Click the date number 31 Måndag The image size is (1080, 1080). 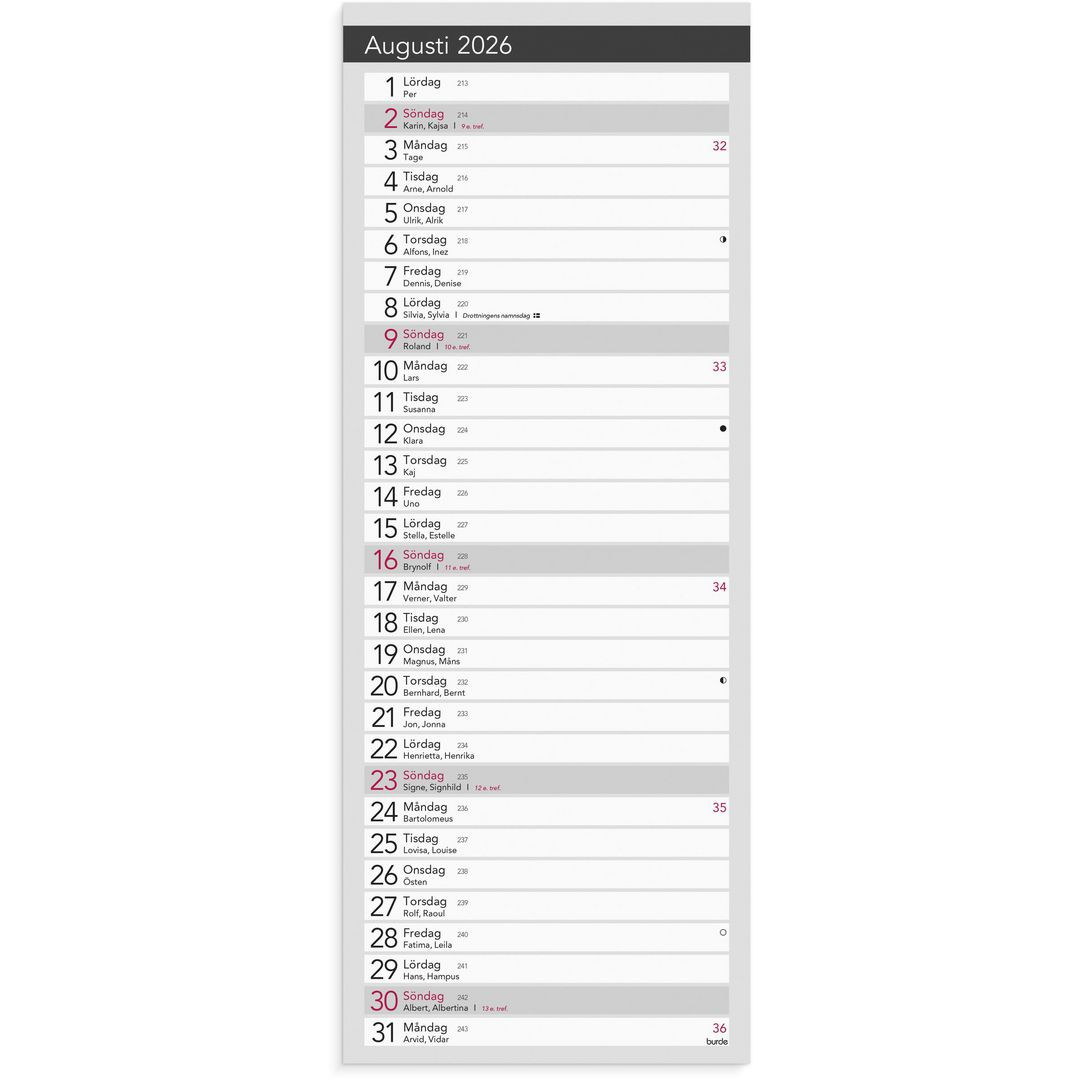click(x=384, y=1033)
